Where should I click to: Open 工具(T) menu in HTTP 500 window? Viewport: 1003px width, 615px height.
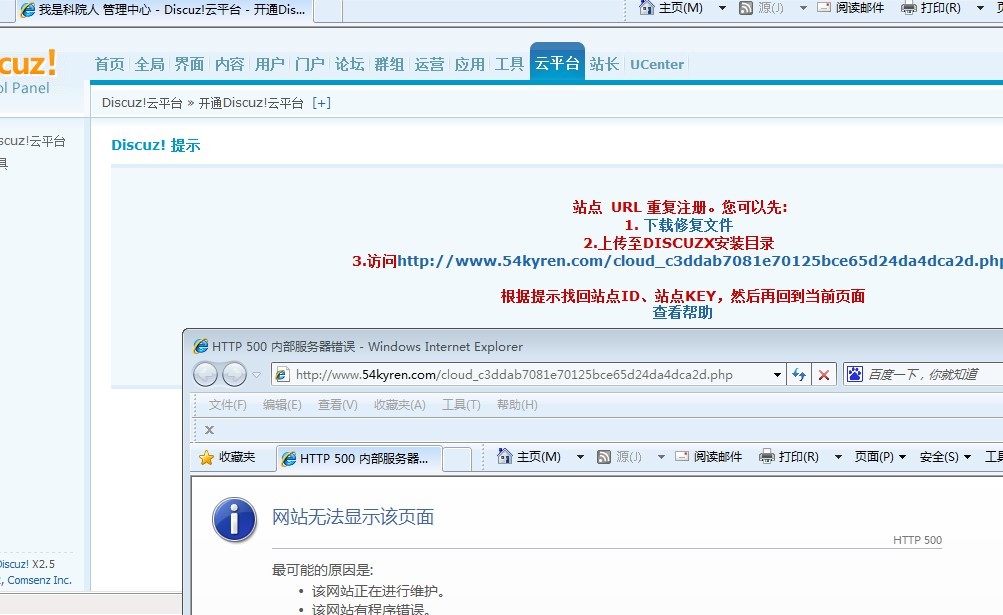(461, 404)
